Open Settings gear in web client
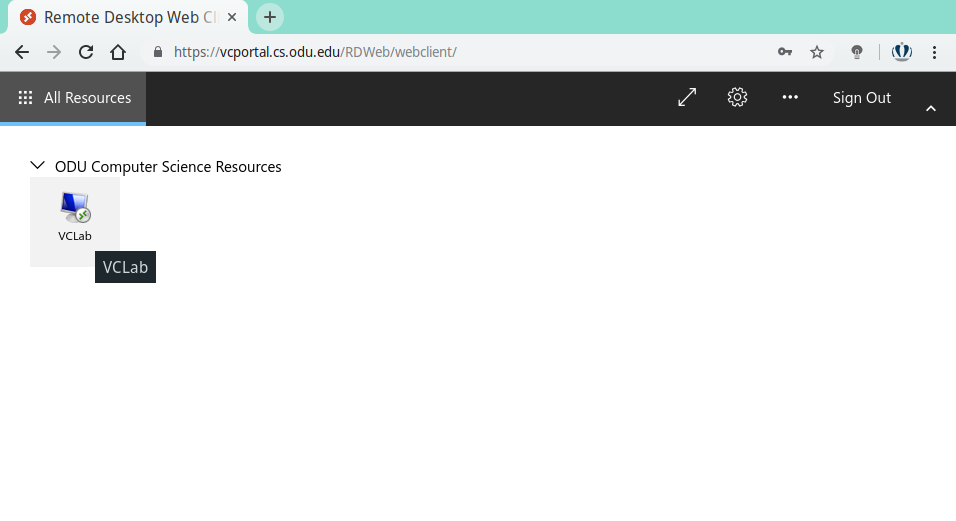This screenshot has height=521, width=956. (737, 97)
